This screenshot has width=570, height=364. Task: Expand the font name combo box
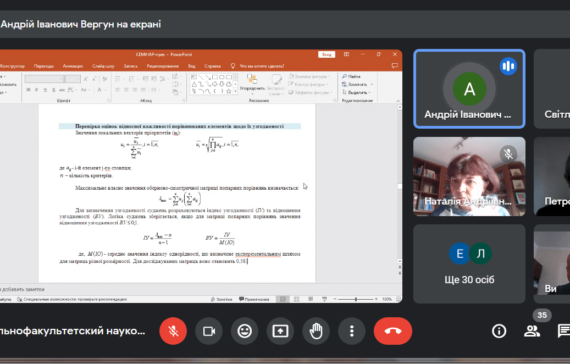point(45,79)
